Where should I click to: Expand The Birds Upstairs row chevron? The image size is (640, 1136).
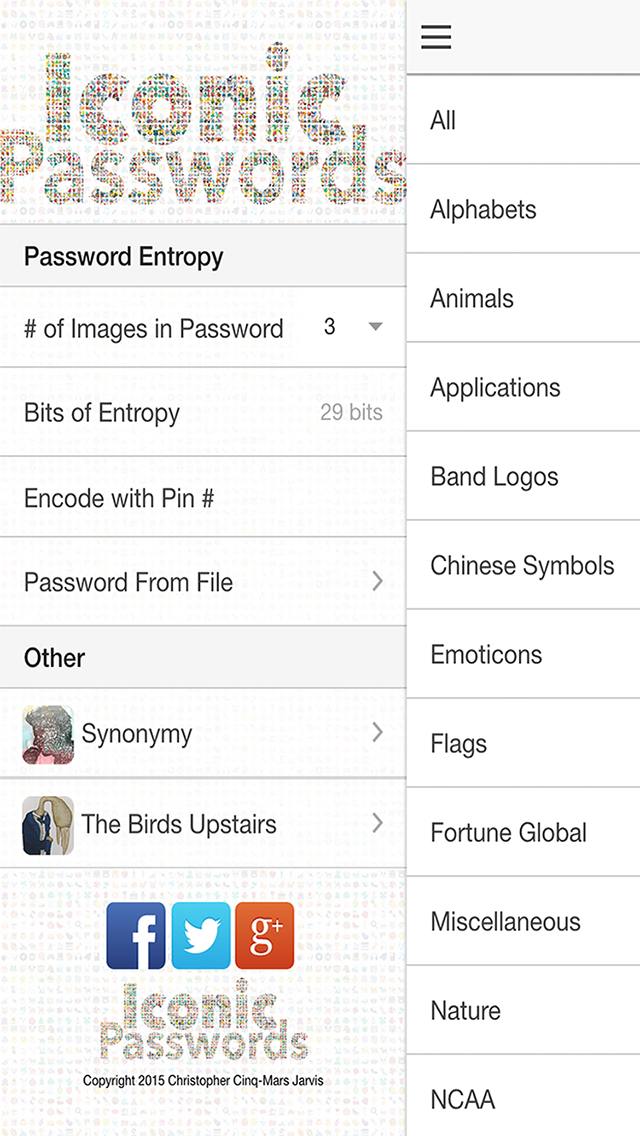[377, 823]
